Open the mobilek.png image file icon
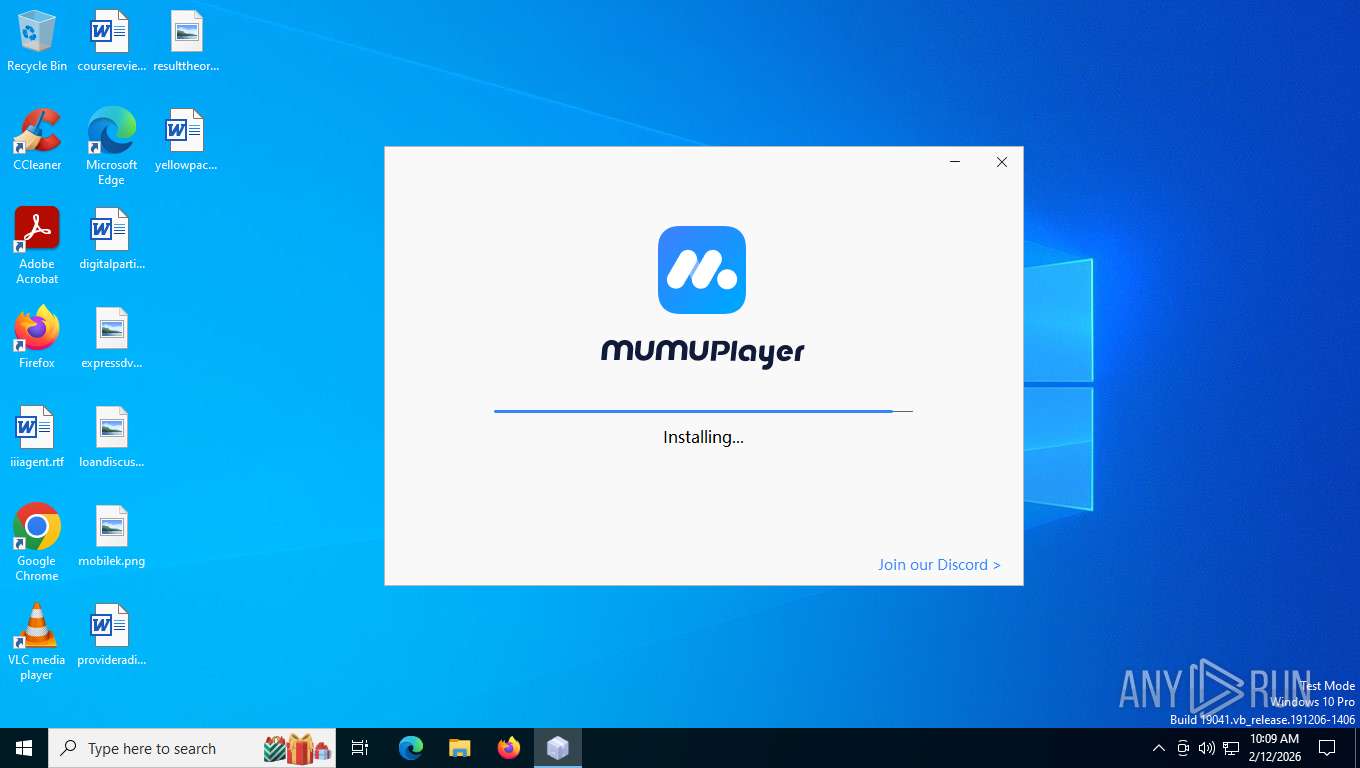Viewport: 1360px width, 768px height. coord(111,536)
